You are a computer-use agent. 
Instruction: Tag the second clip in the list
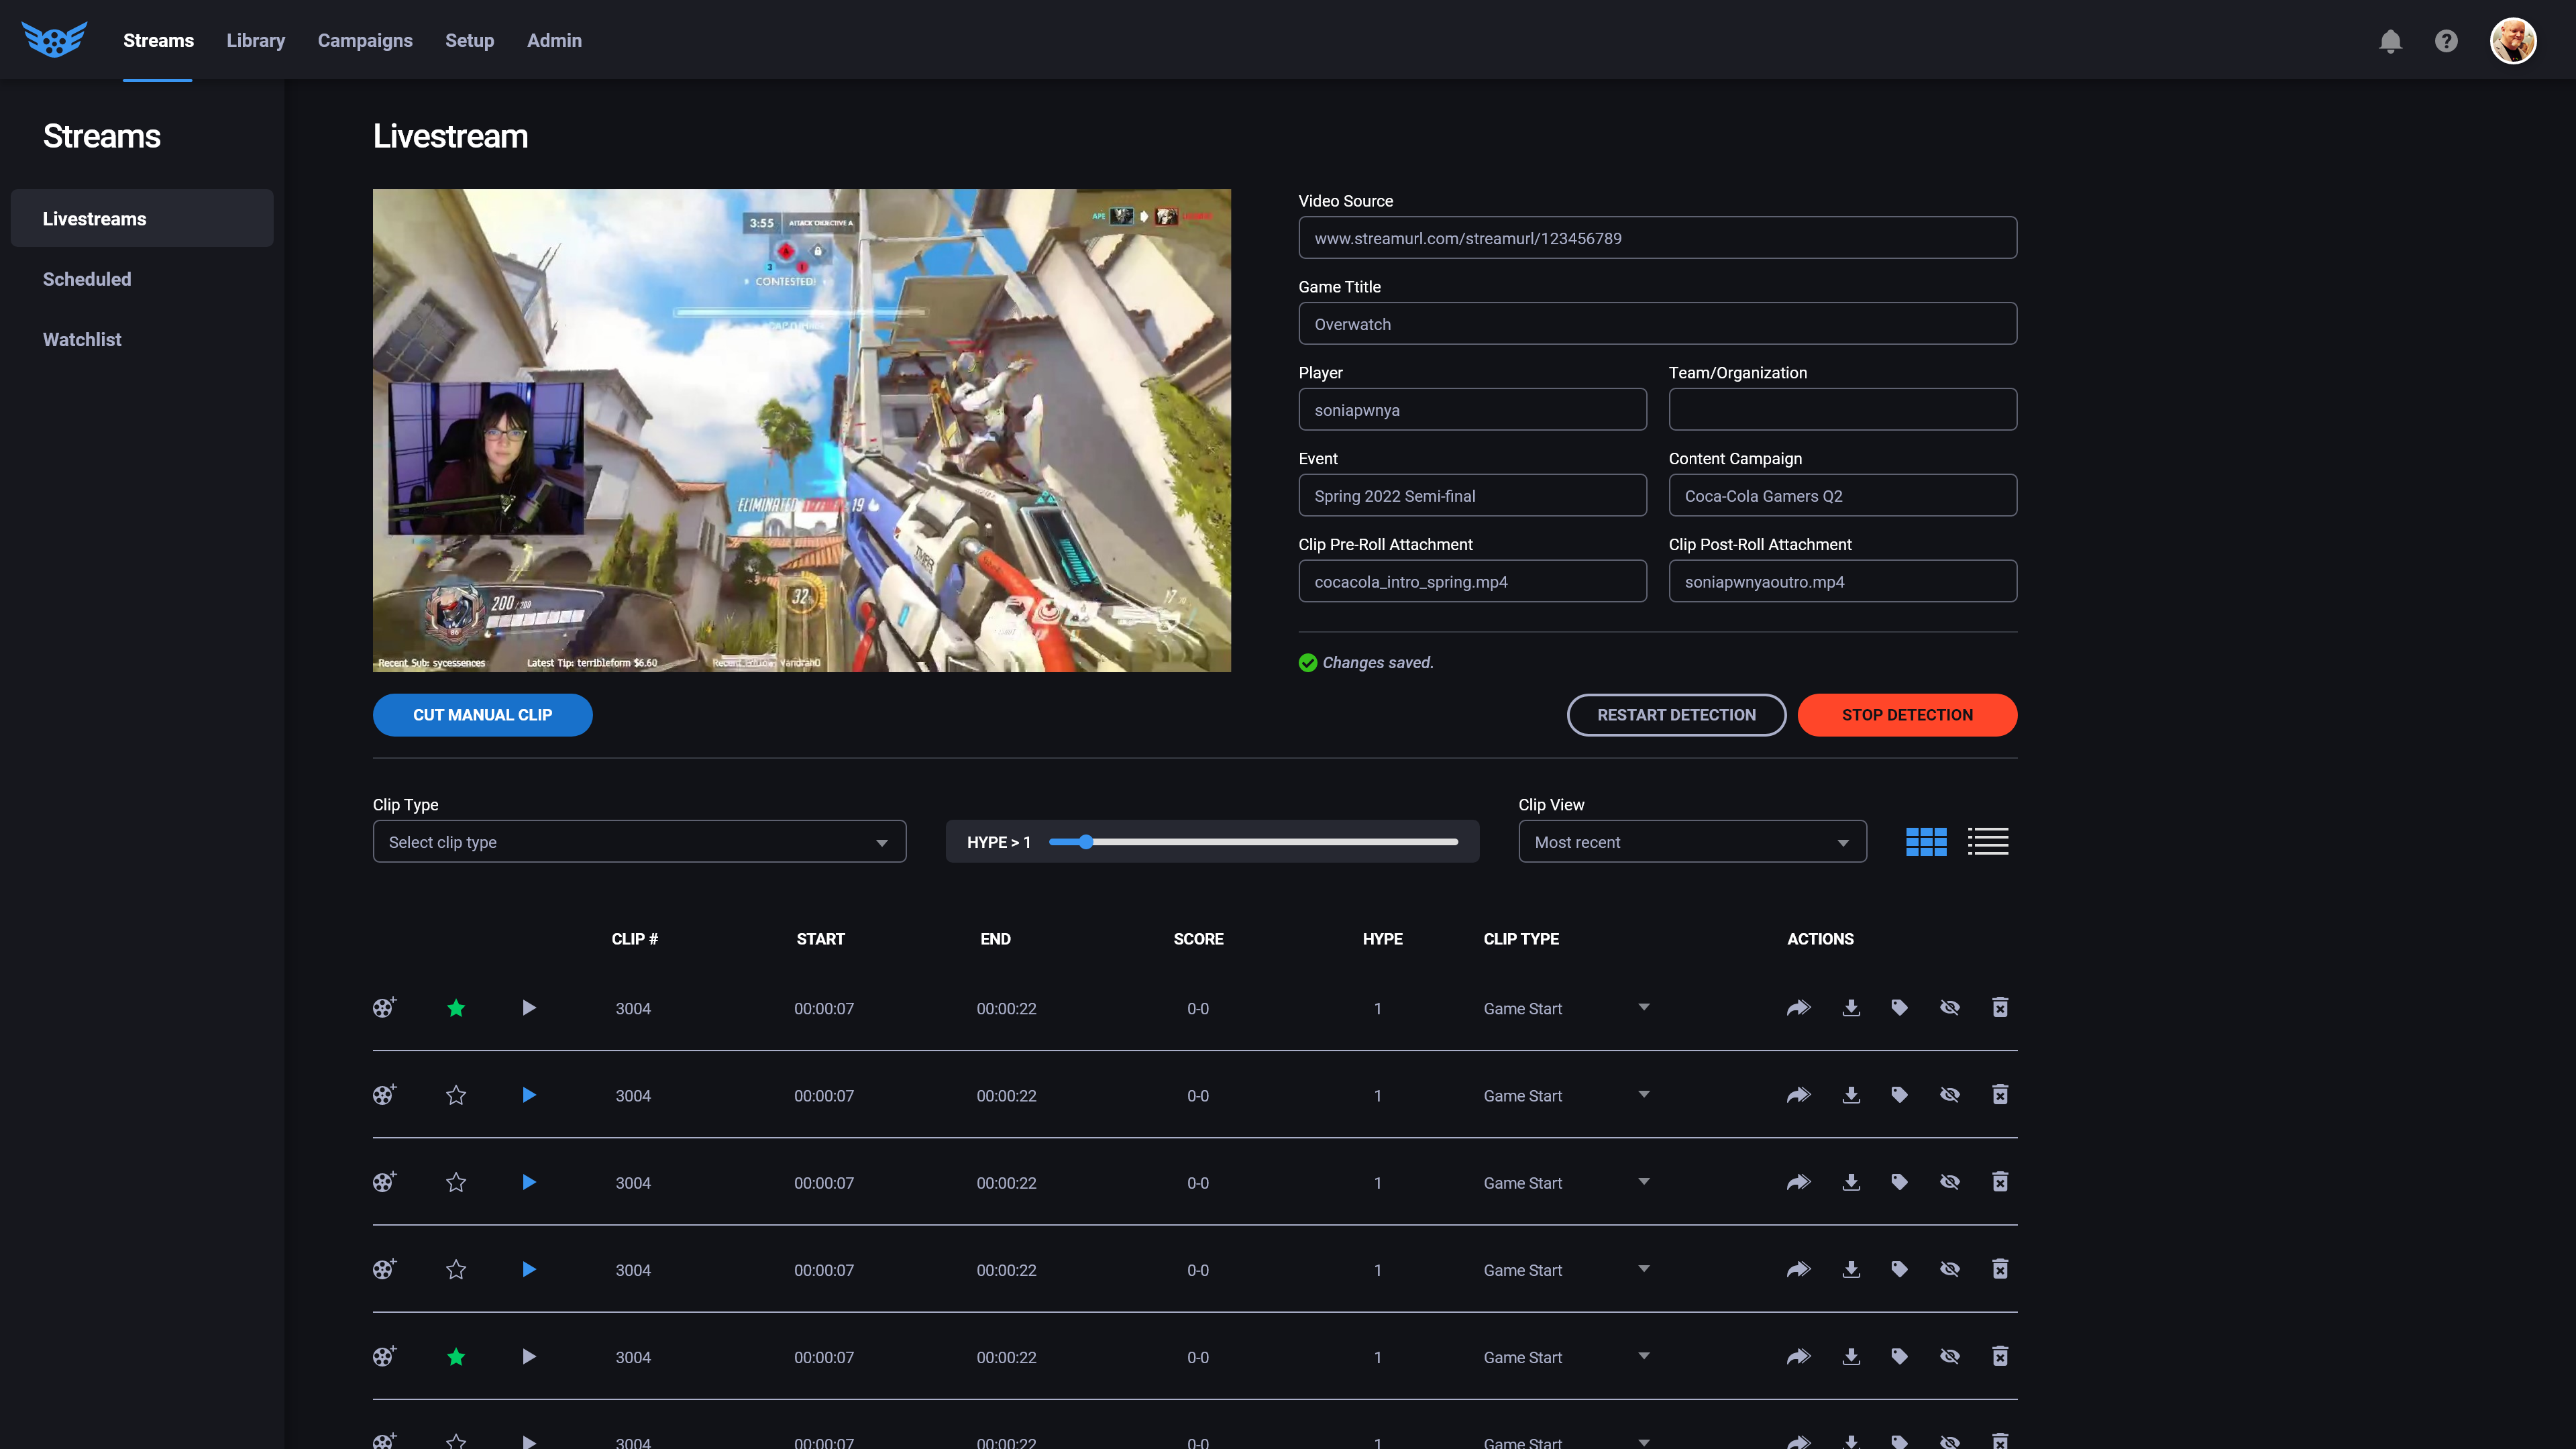(1899, 1095)
